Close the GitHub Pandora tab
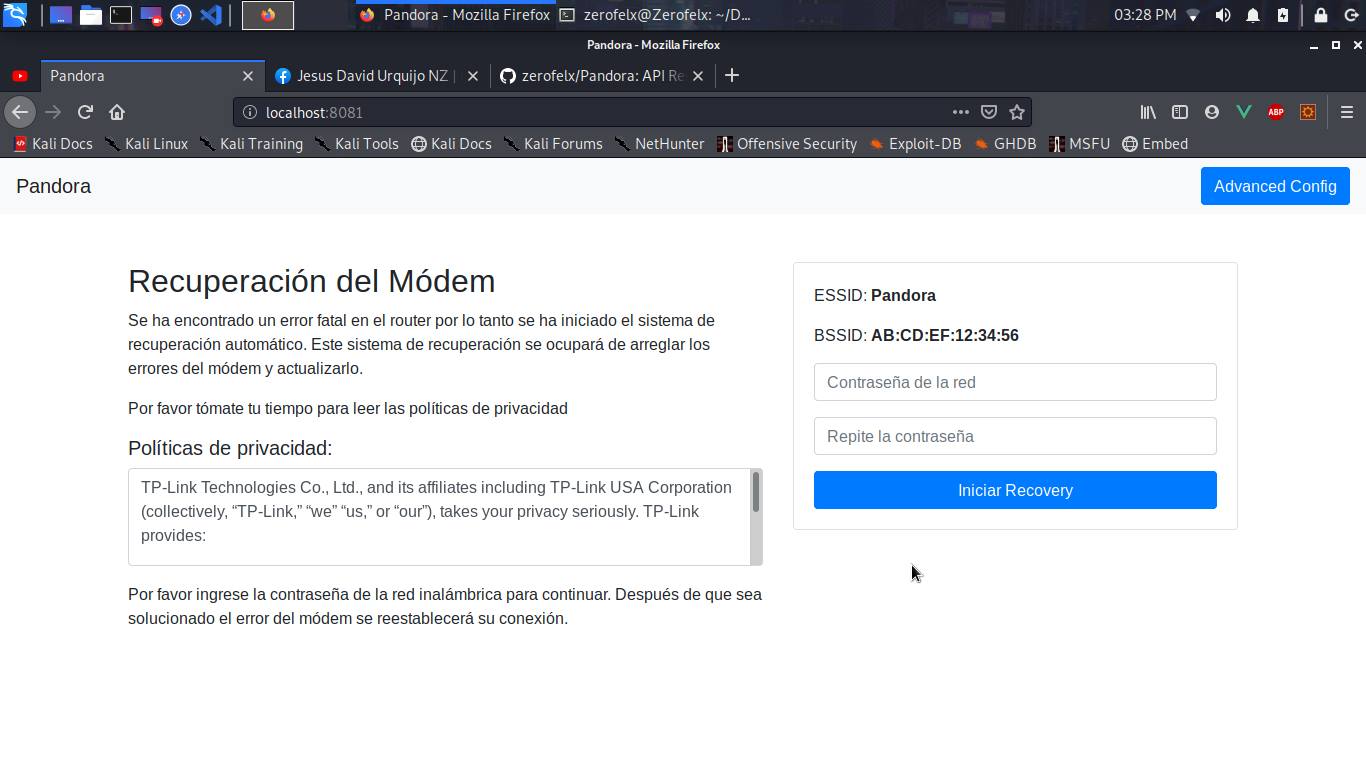The width and height of the screenshot is (1366, 768). [x=698, y=76]
